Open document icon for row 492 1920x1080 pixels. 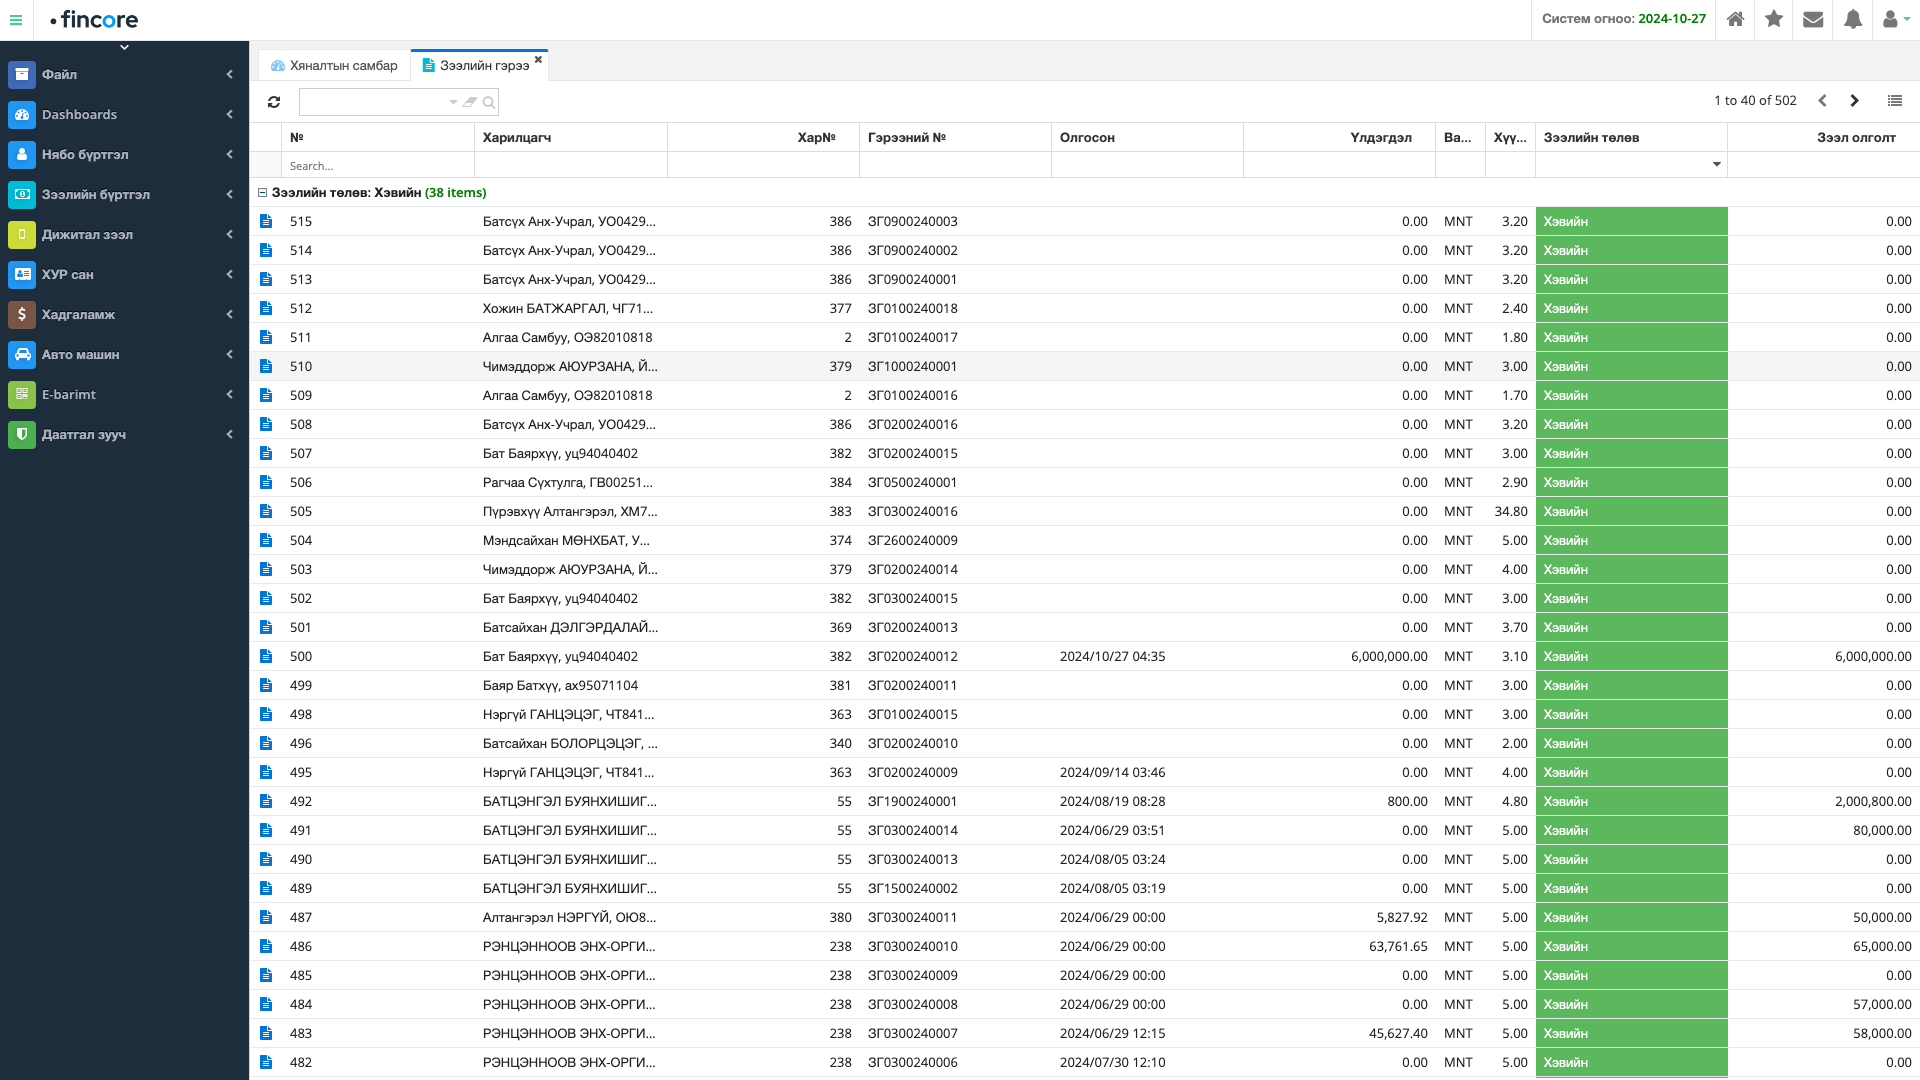[x=266, y=801]
